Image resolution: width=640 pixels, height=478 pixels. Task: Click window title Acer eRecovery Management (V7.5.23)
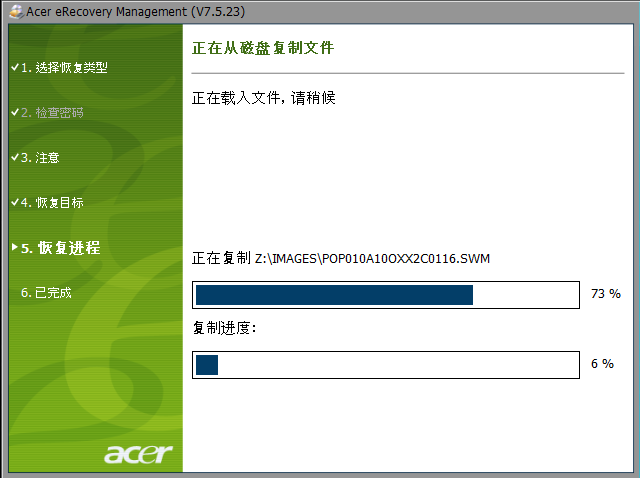click(136, 11)
